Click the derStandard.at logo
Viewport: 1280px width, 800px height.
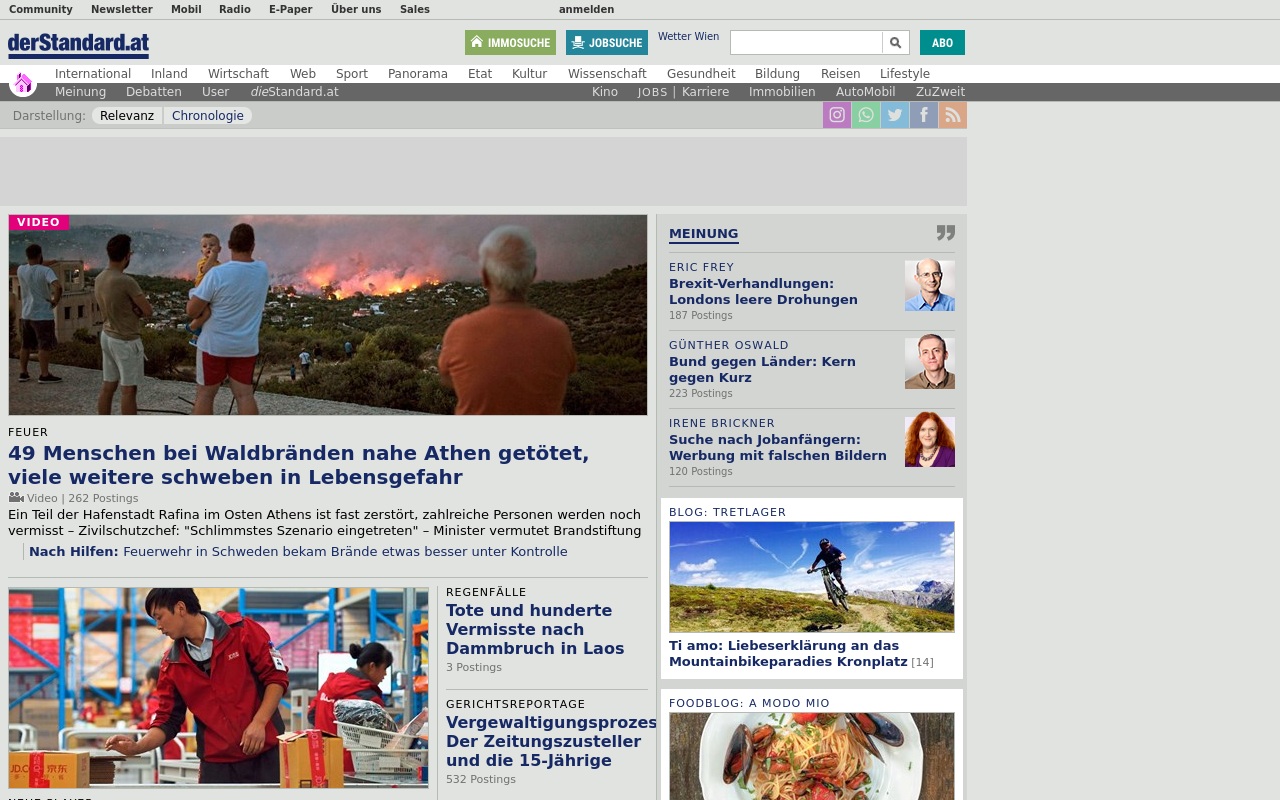[79, 45]
